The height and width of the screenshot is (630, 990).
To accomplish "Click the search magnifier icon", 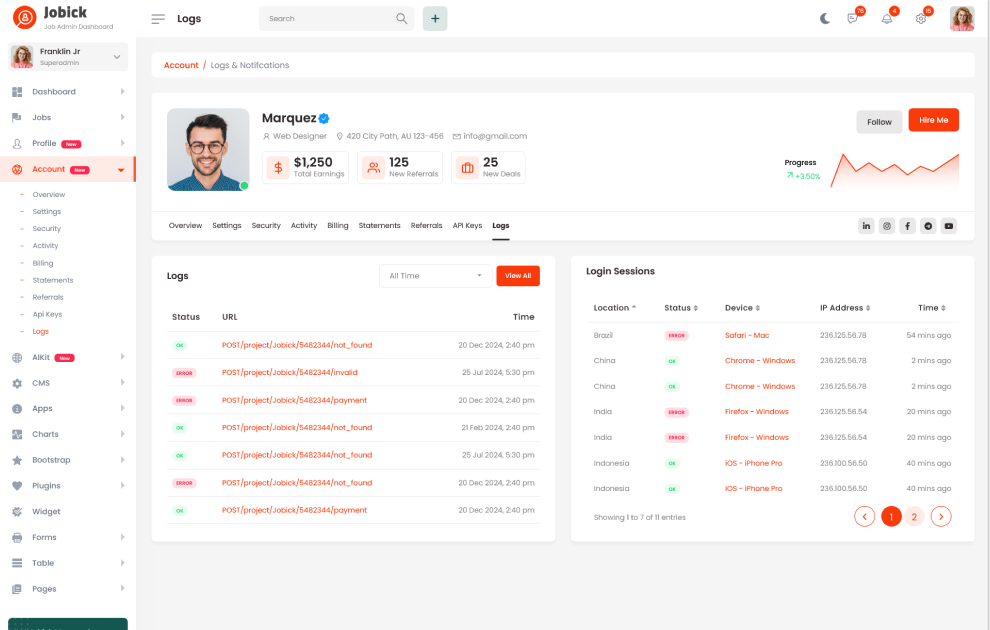I will coord(402,19).
